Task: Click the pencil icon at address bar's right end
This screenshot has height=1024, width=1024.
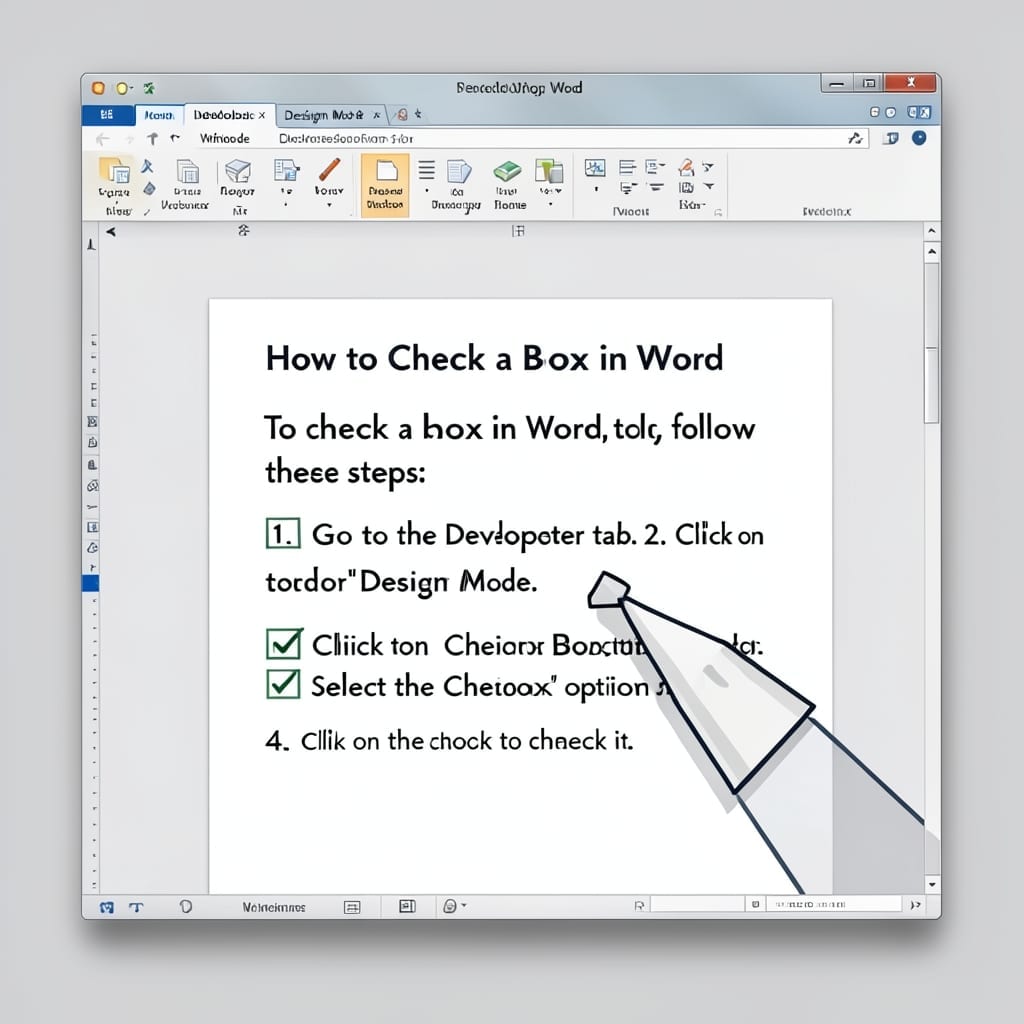Action: pos(856,138)
